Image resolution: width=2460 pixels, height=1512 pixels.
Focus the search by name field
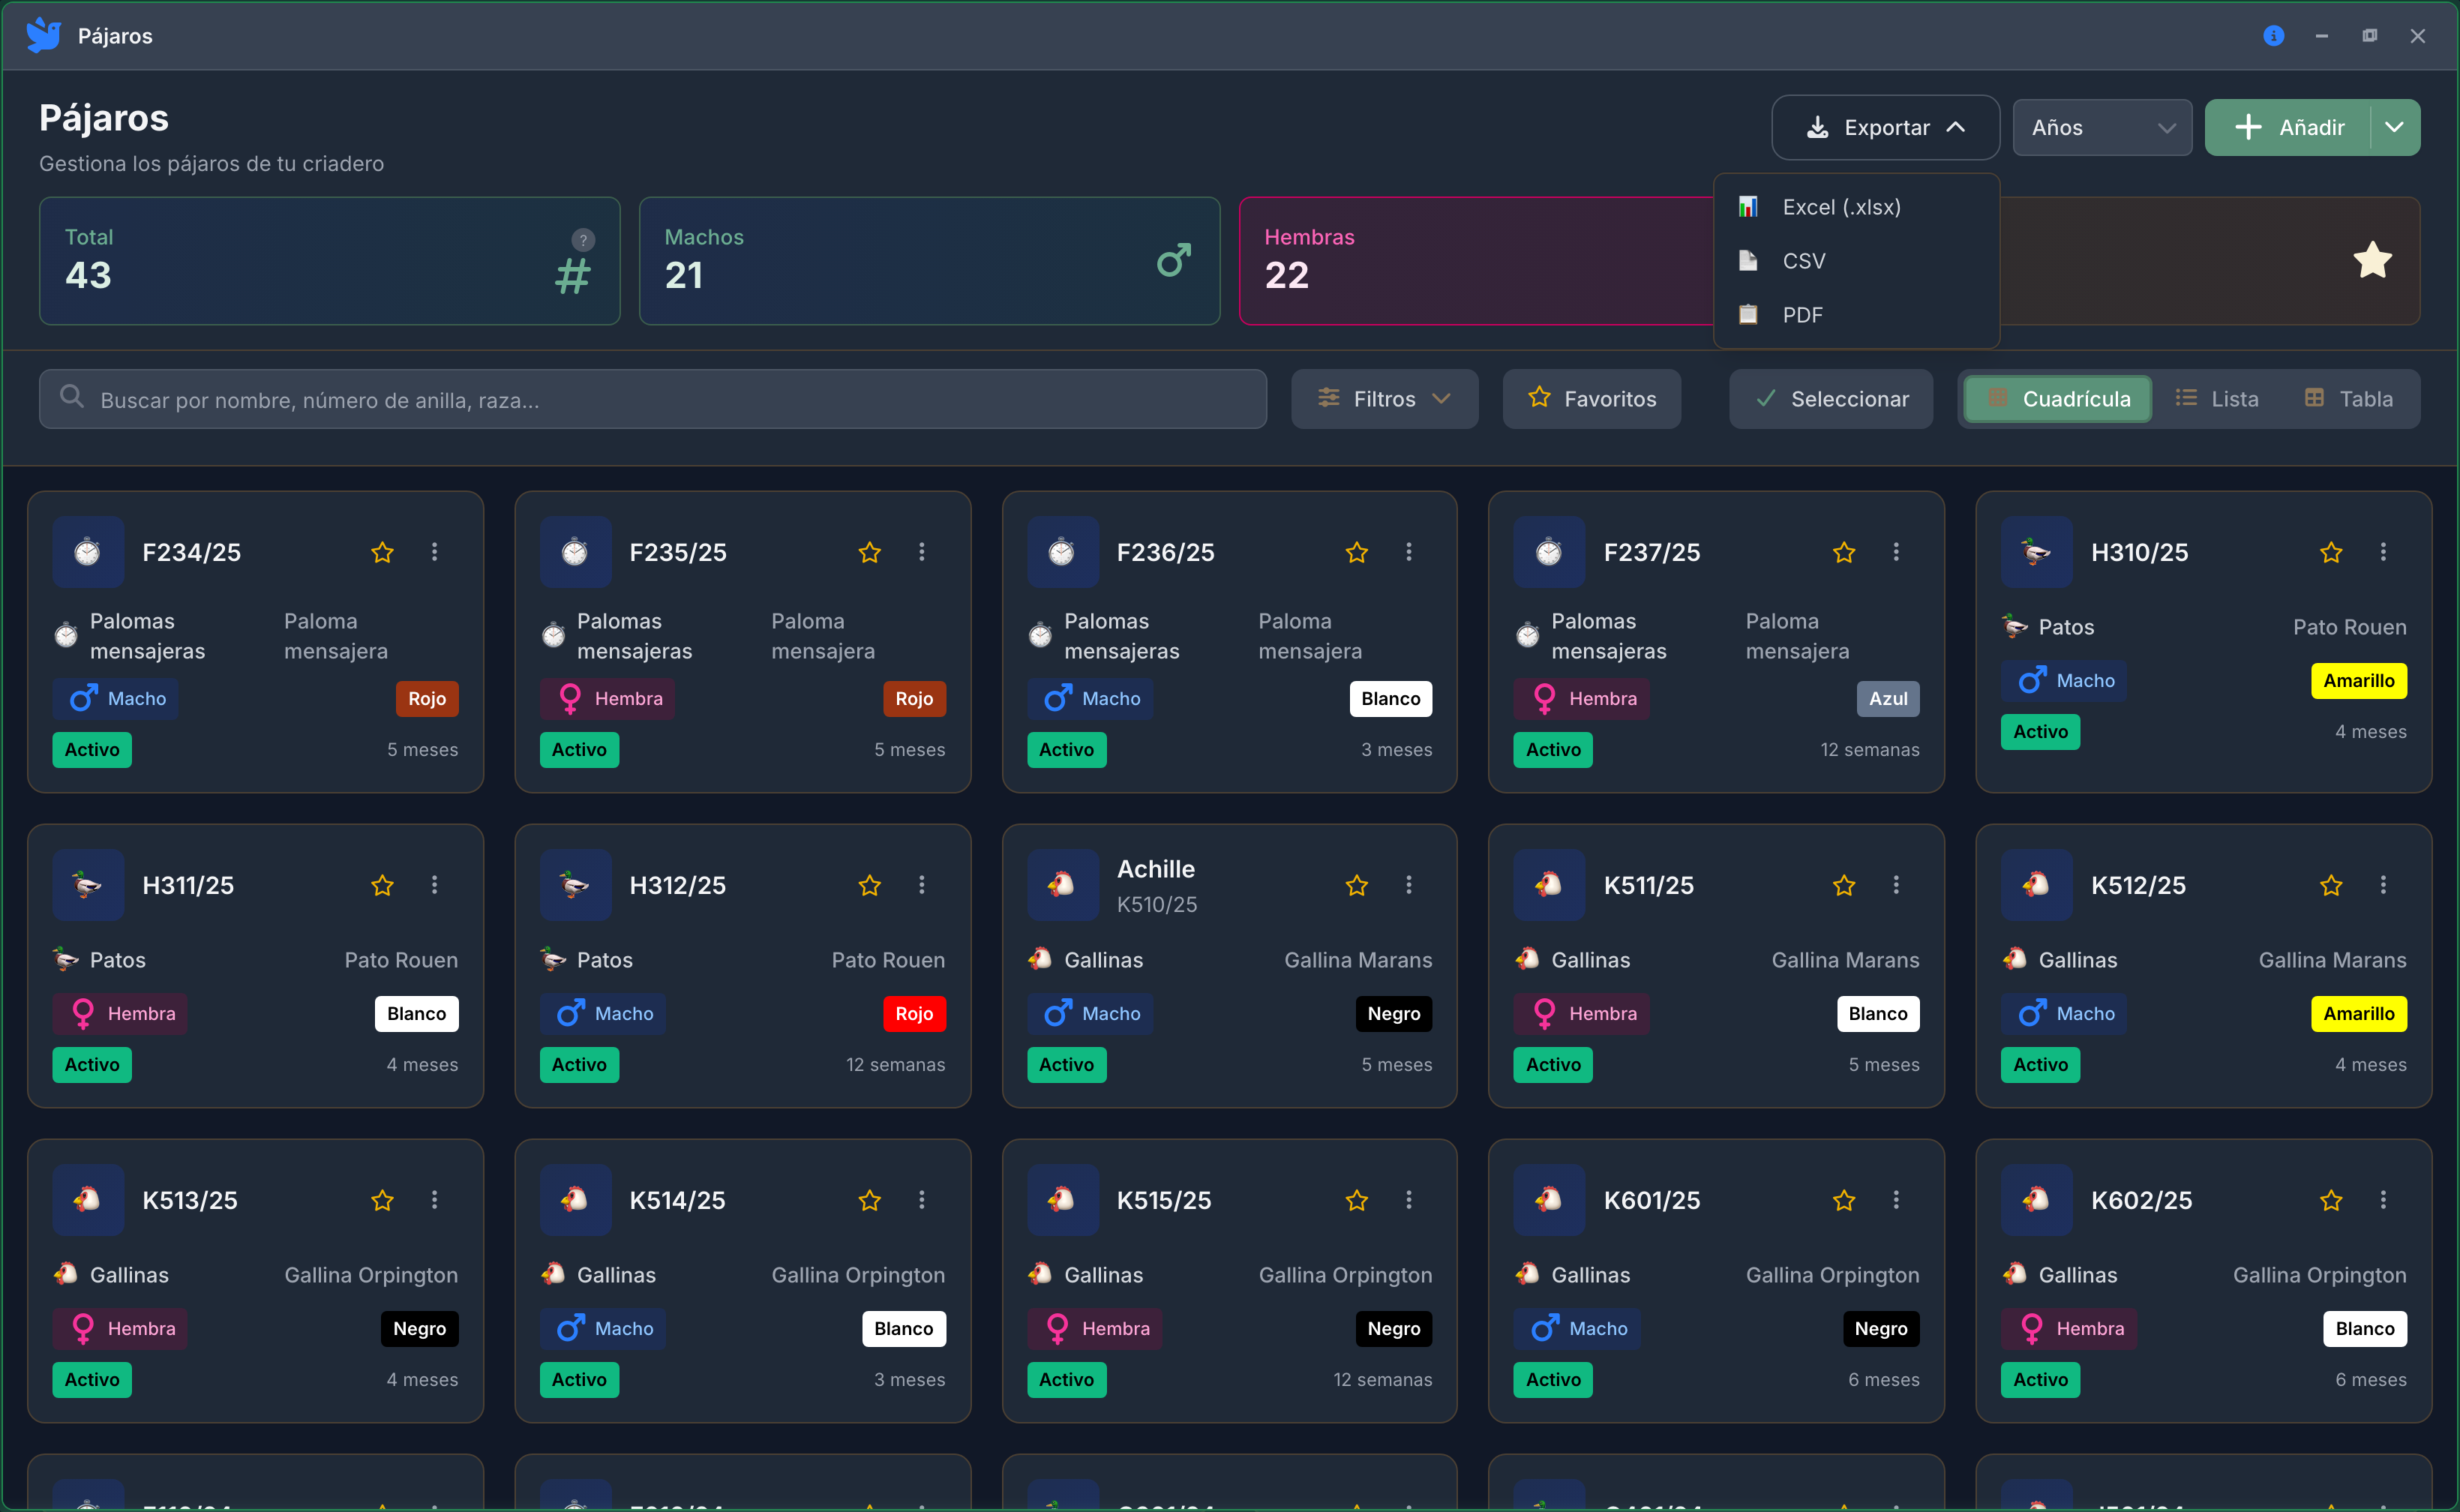653,399
